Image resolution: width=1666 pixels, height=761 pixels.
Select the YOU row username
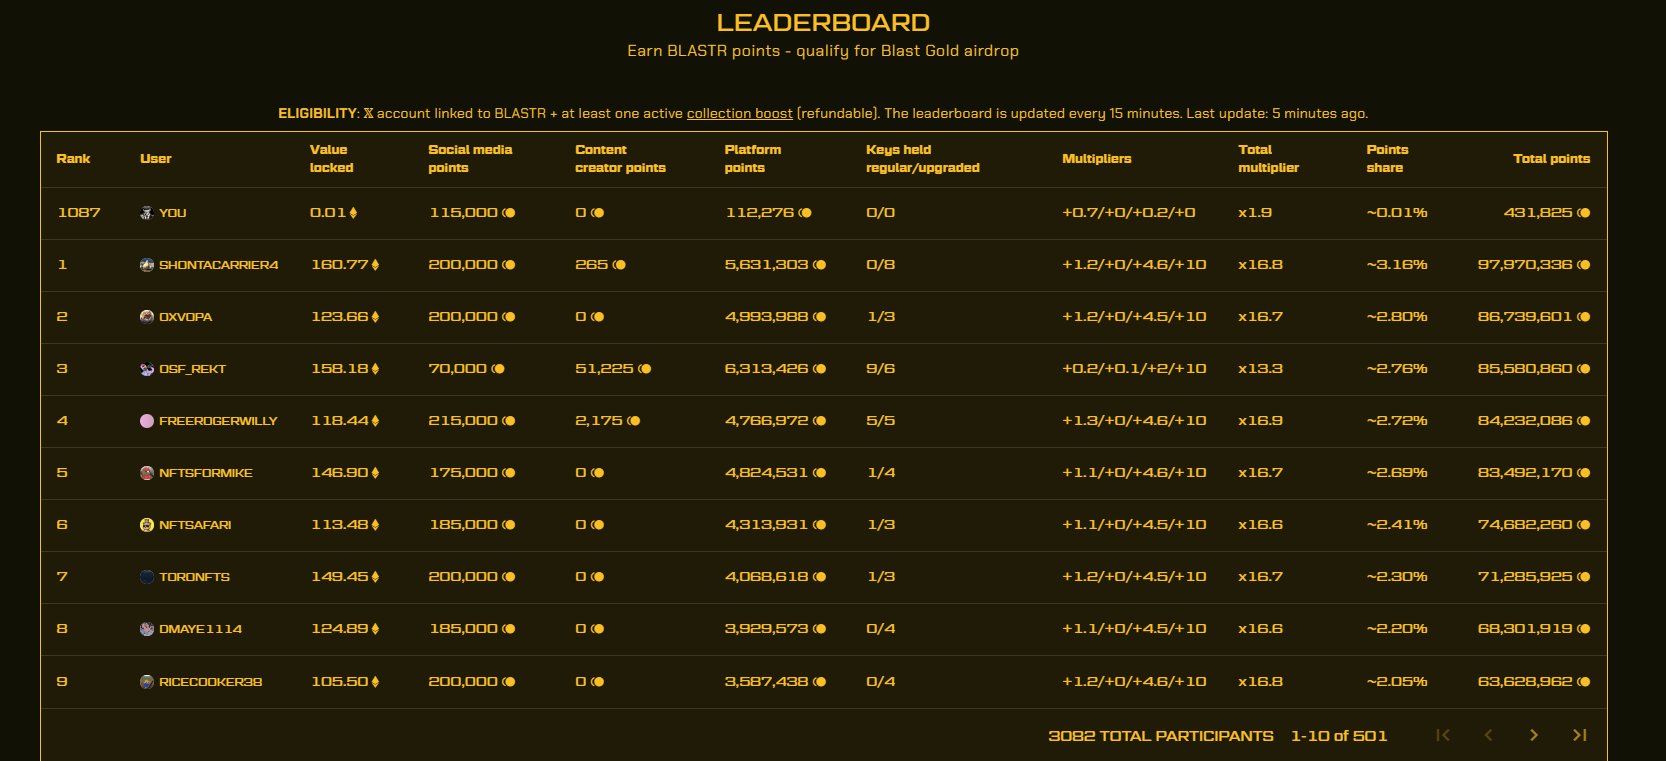click(172, 213)
